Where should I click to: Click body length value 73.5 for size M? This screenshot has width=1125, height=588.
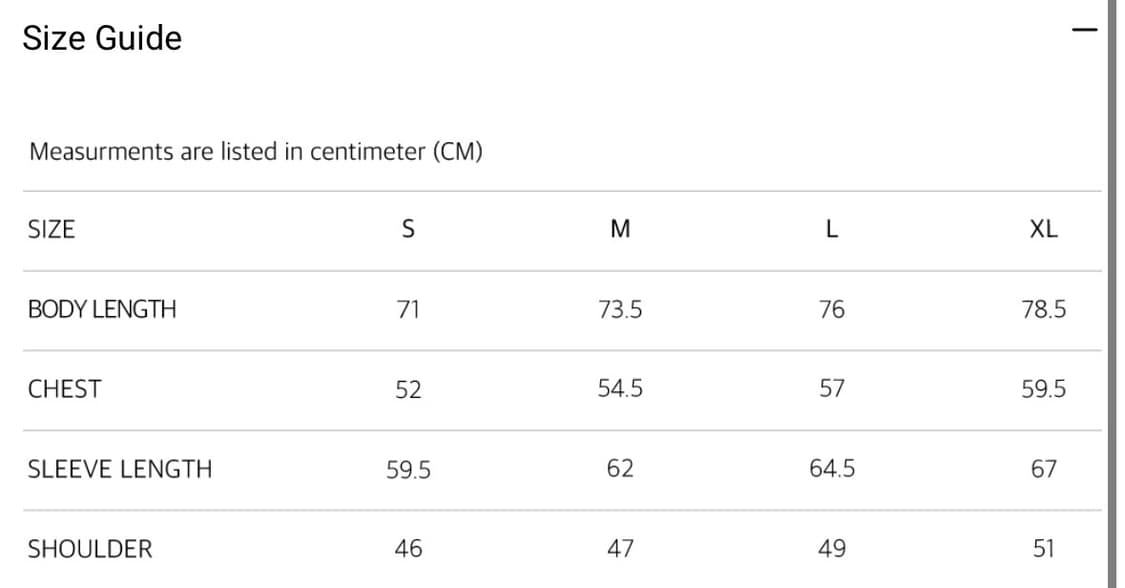620,310
